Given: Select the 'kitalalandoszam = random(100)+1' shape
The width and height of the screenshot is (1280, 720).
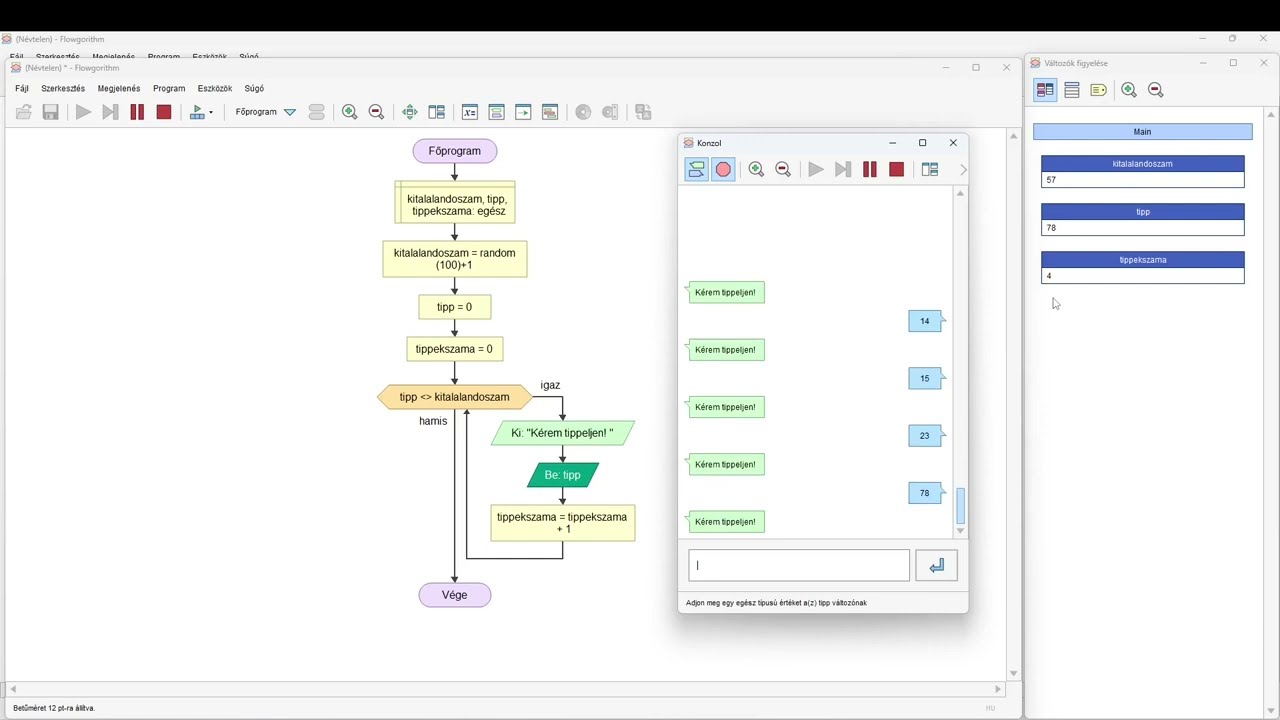Looking at the screenshot, I should coord(455,259).
